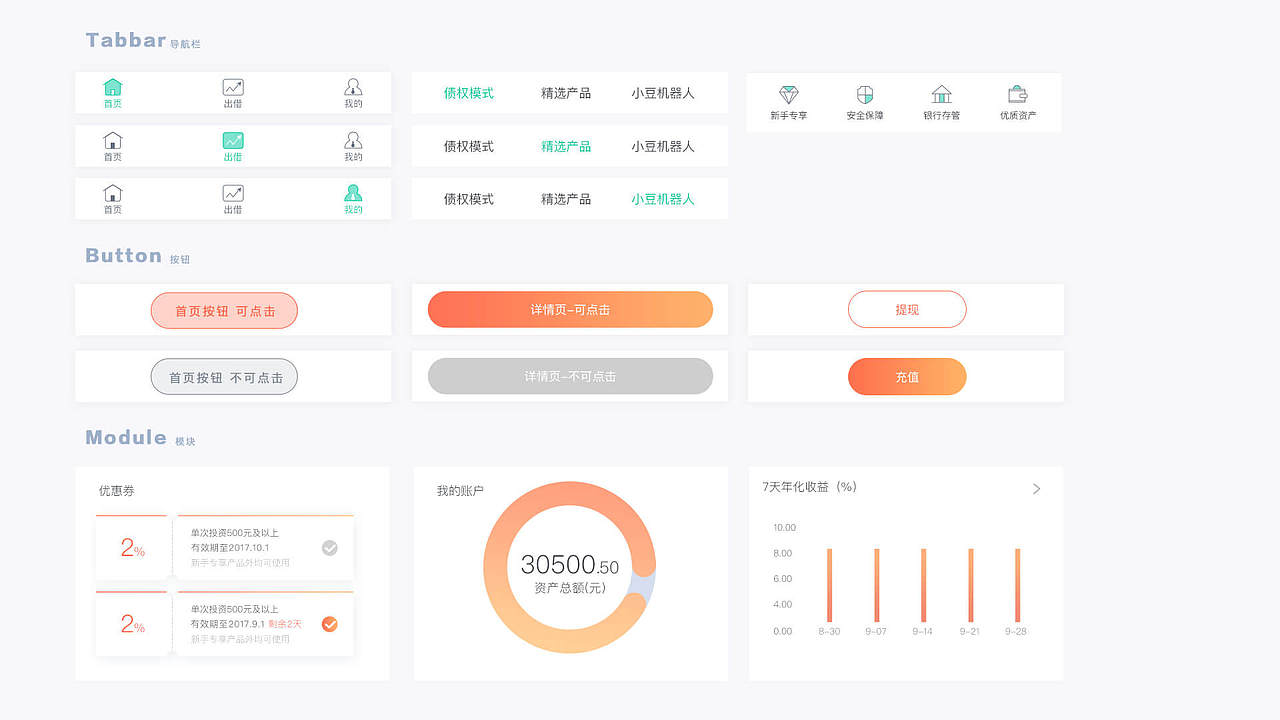Open the 安全保障 shield icon
The width and height of the screenshot is (1280, 720).
865,94
